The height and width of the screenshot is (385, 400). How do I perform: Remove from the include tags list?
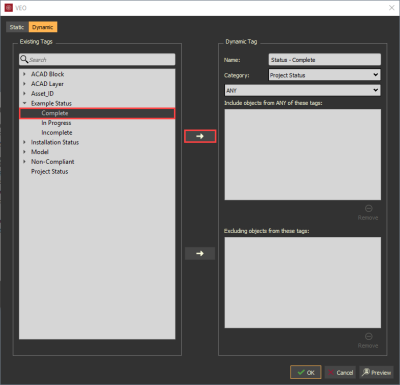[368, 212]
